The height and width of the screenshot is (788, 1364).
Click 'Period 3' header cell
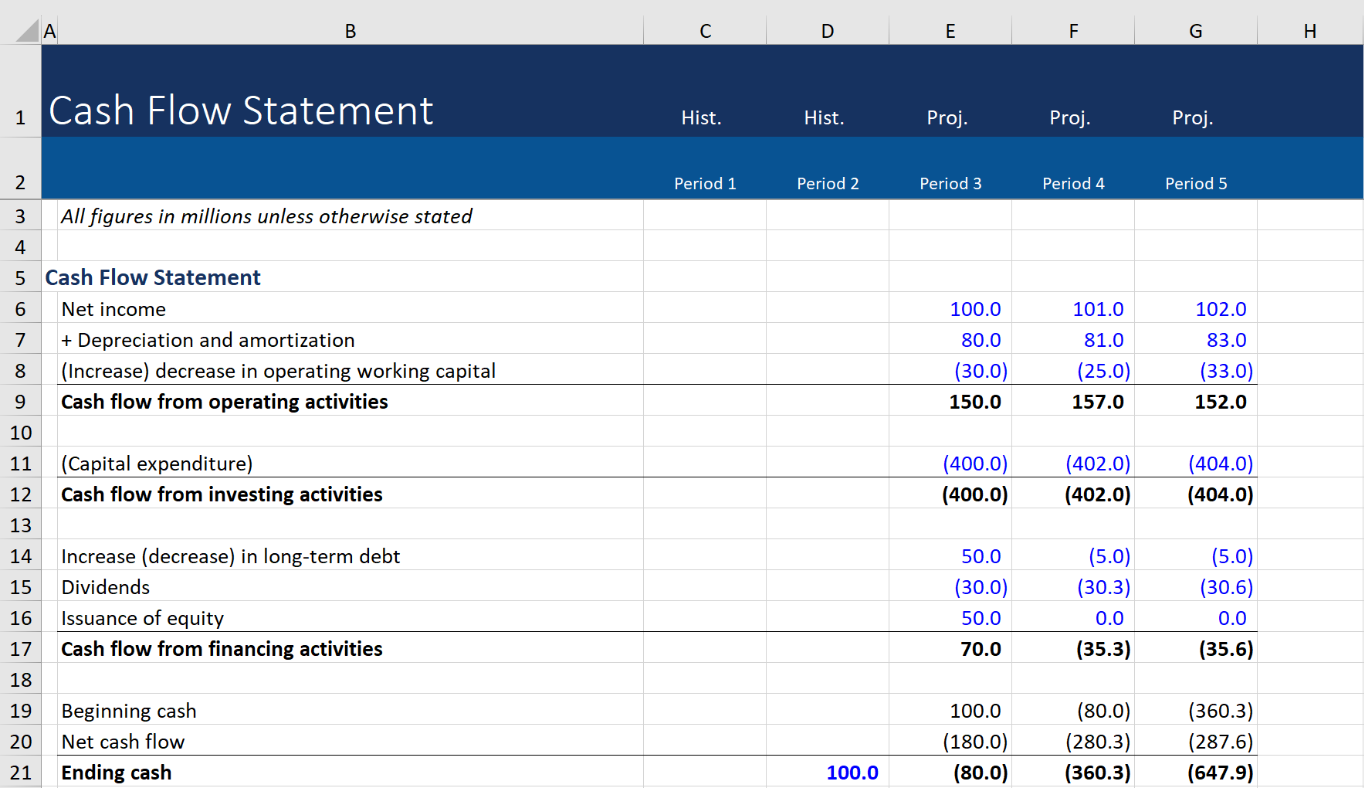(x=951, y=183)
